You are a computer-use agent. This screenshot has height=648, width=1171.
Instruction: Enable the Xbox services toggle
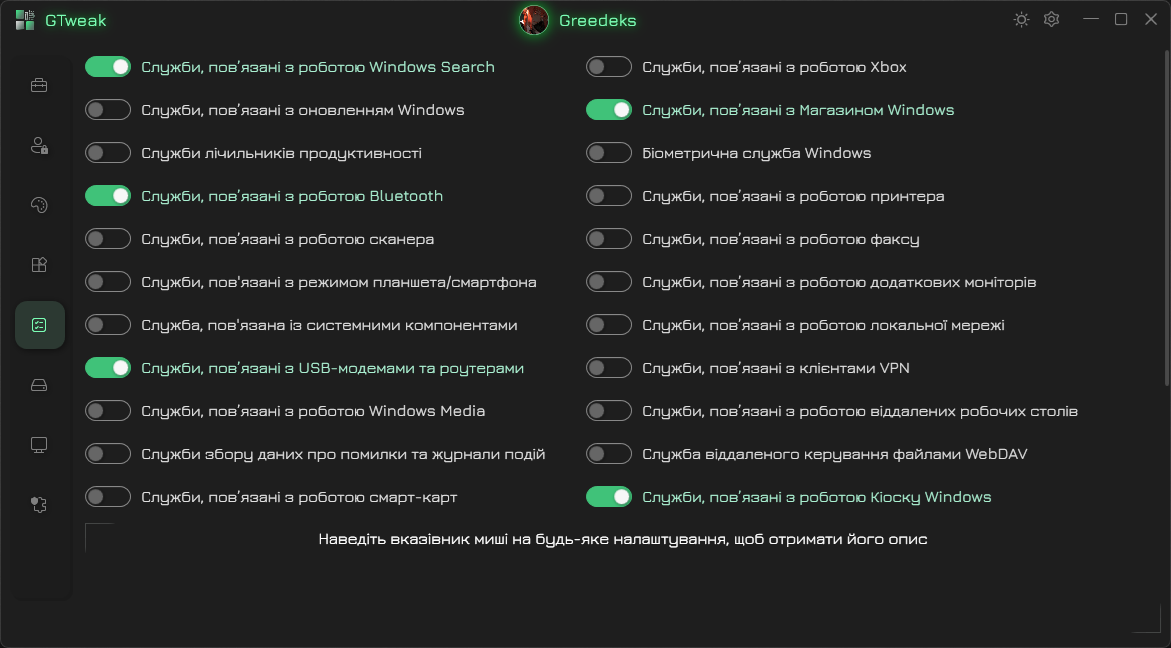[609, 67]
